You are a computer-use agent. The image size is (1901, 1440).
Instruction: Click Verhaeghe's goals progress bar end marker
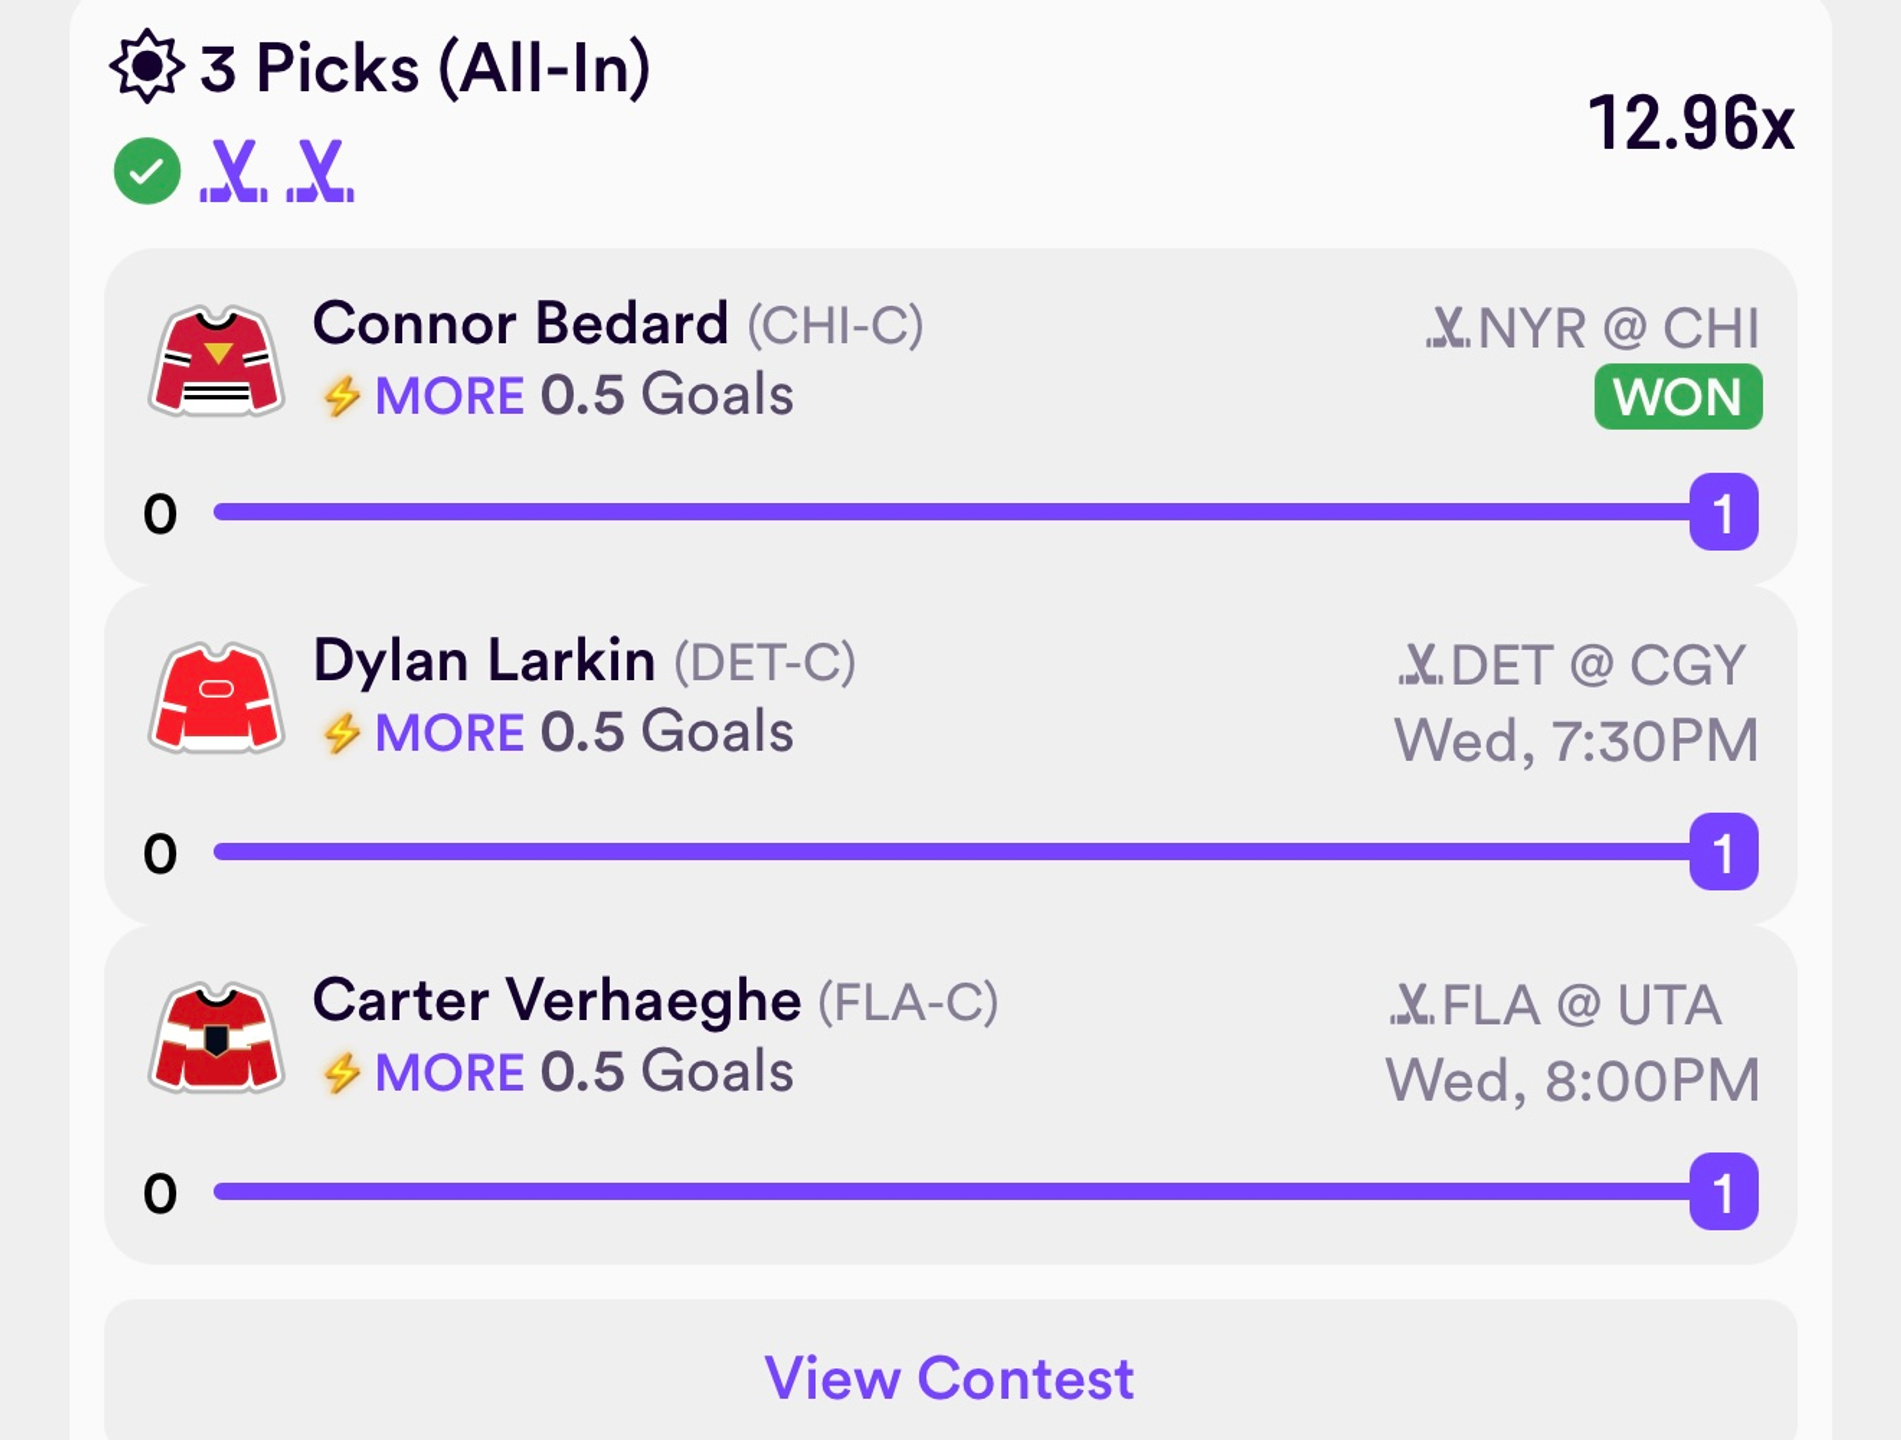pyautogui.click(x=1724, y=1192)
